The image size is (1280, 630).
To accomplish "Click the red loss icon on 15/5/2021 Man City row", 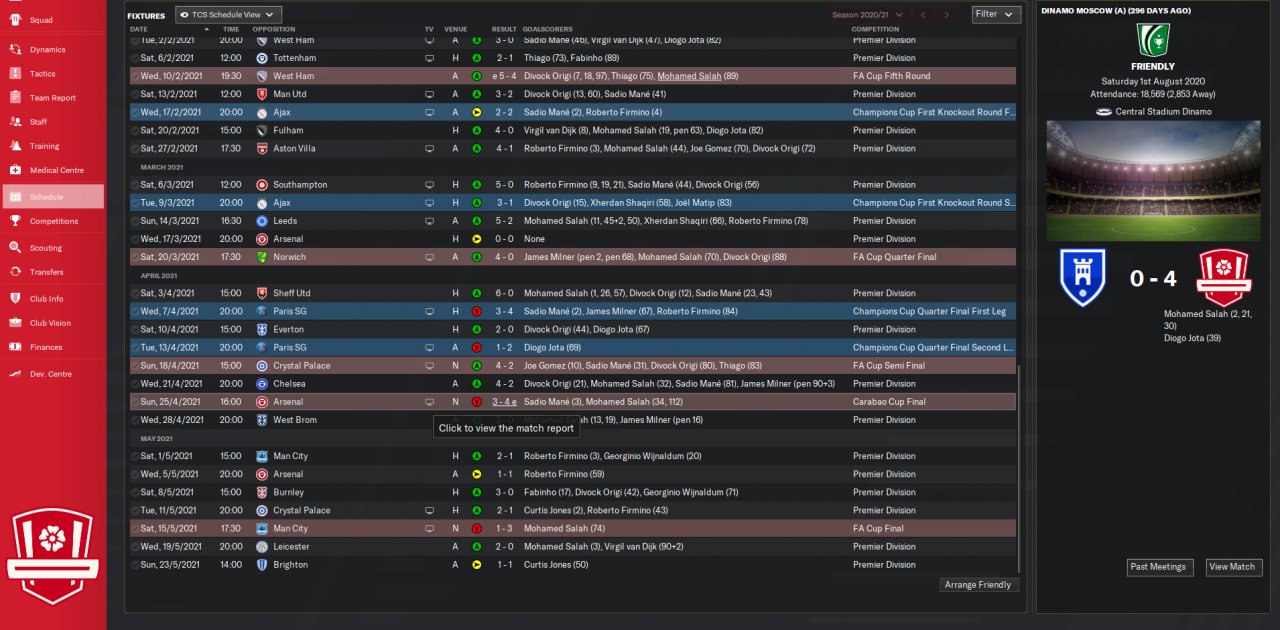I will click(x=477, y=528).
